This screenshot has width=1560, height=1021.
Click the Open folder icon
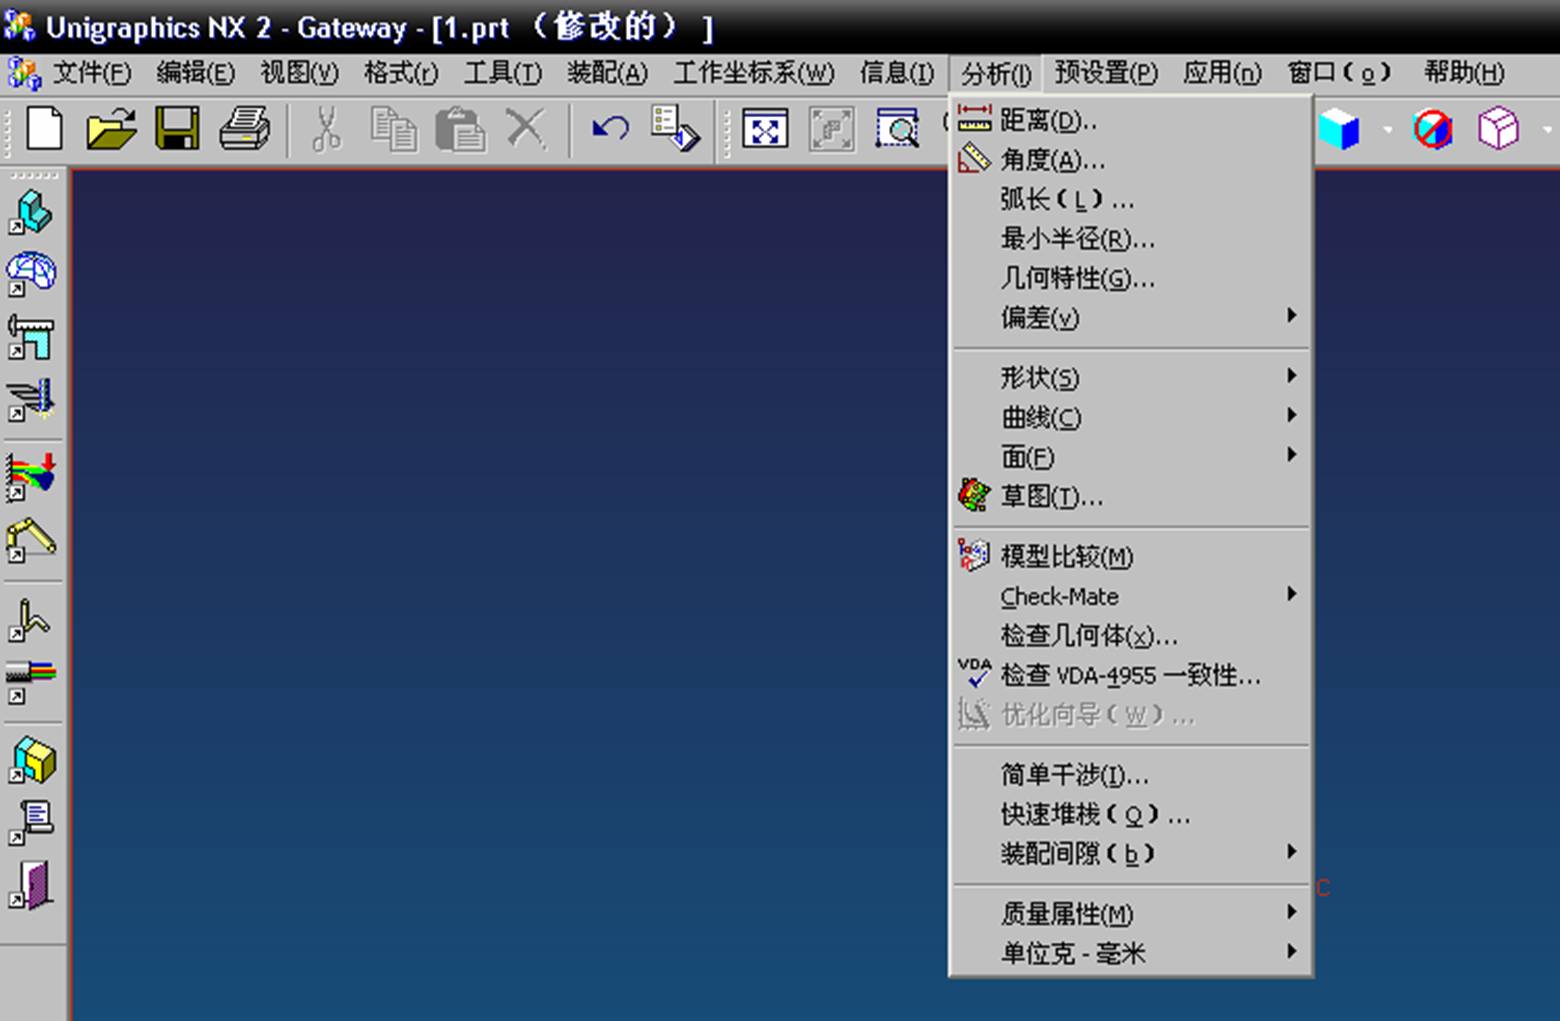point(110,130)
